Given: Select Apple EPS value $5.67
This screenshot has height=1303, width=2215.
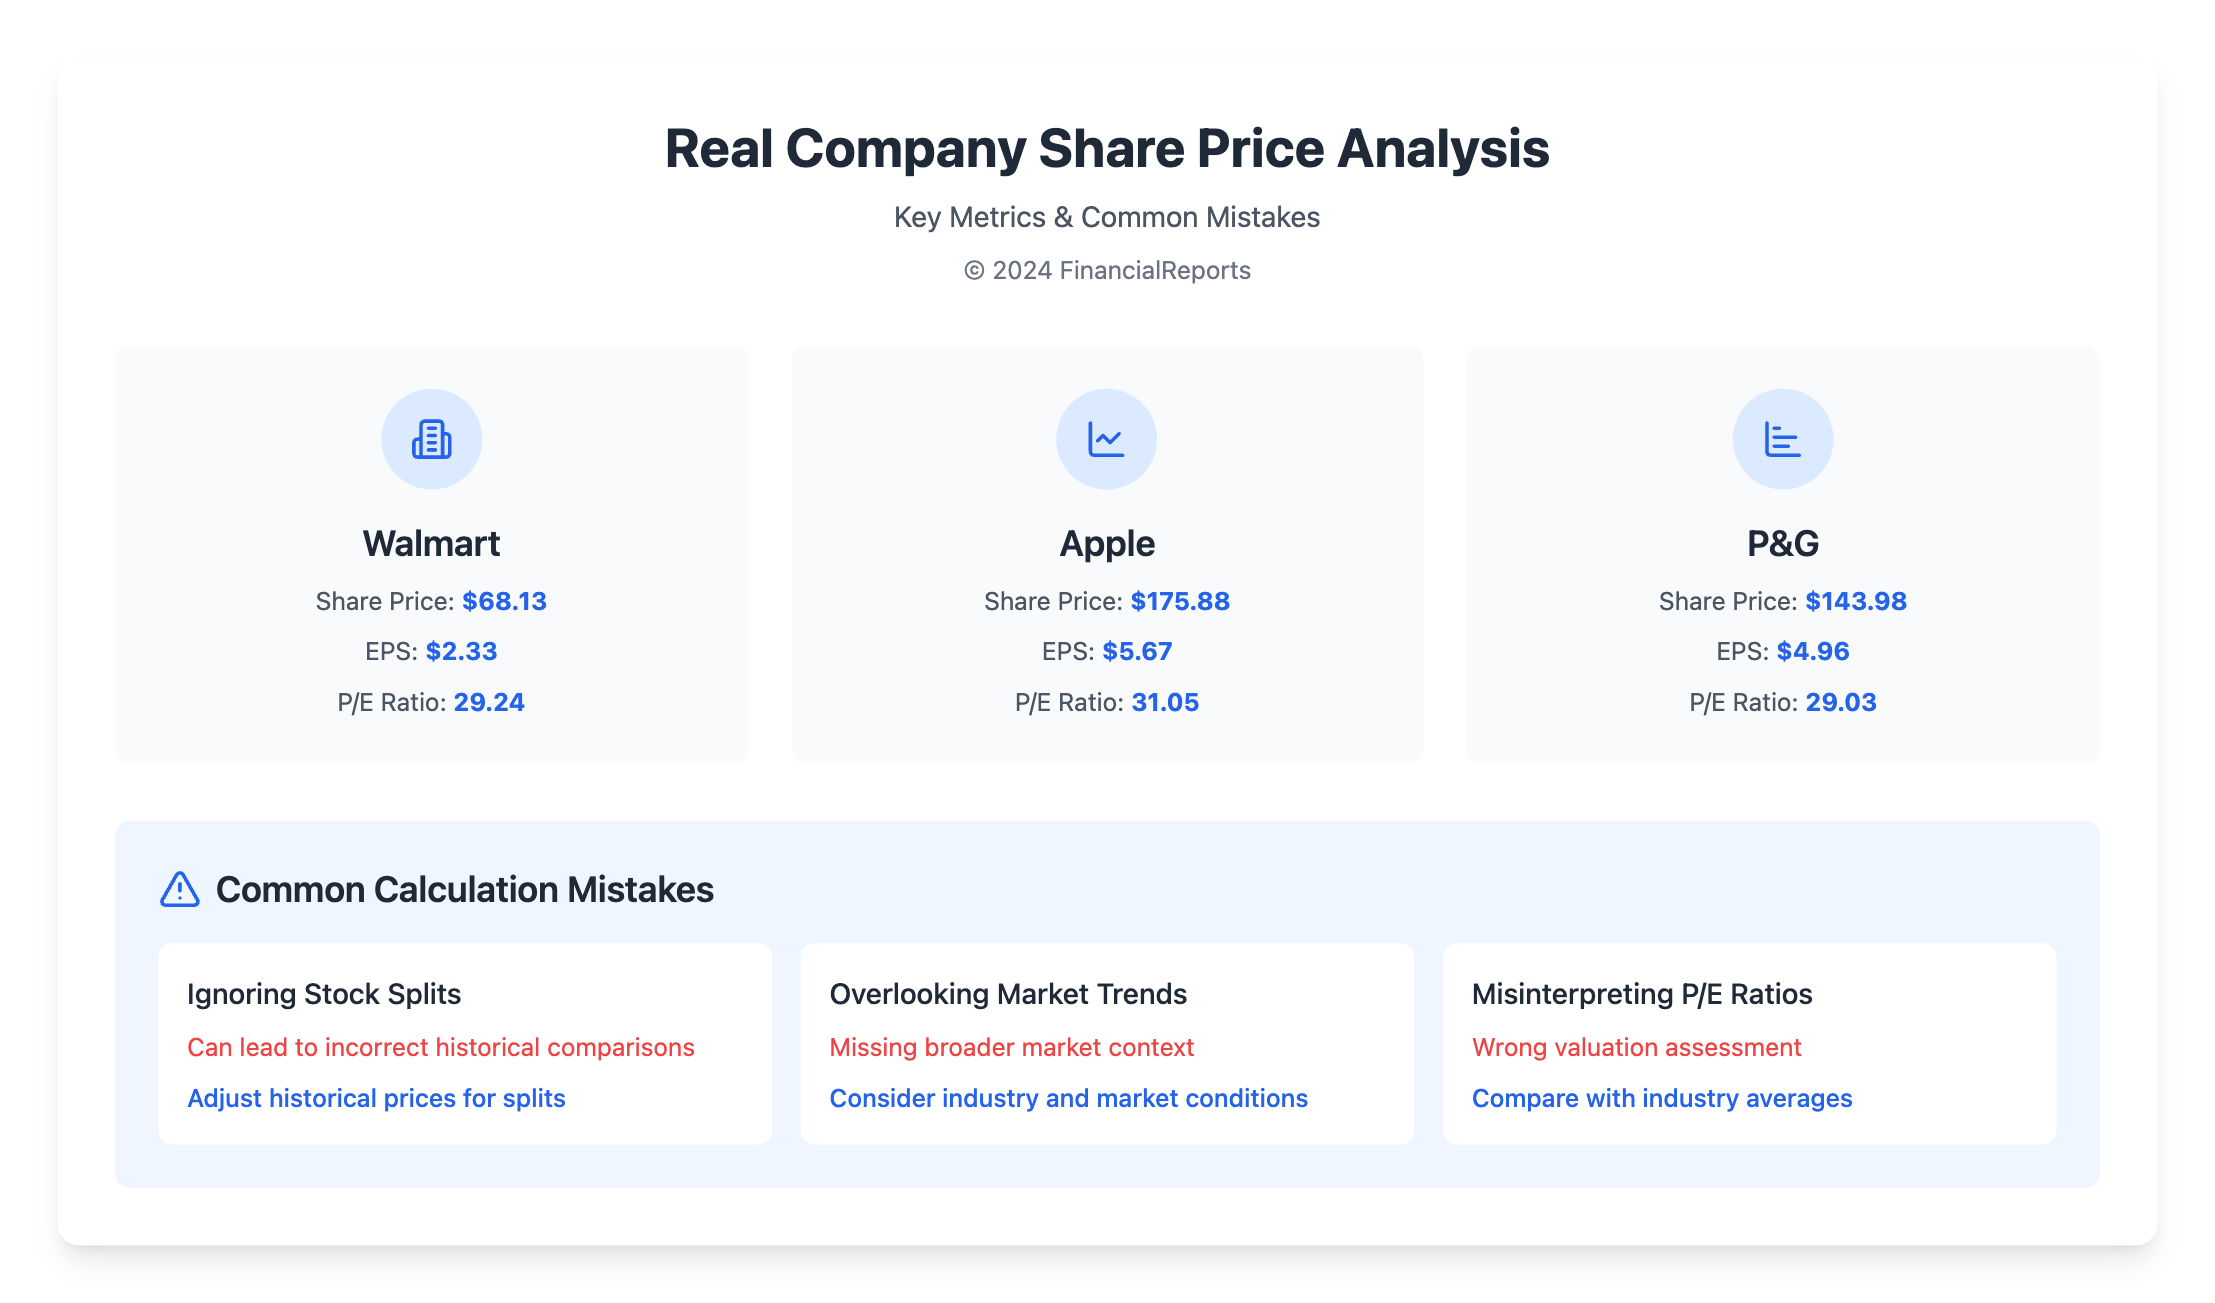Looking at the screenshot, I should pos(1137,651).
